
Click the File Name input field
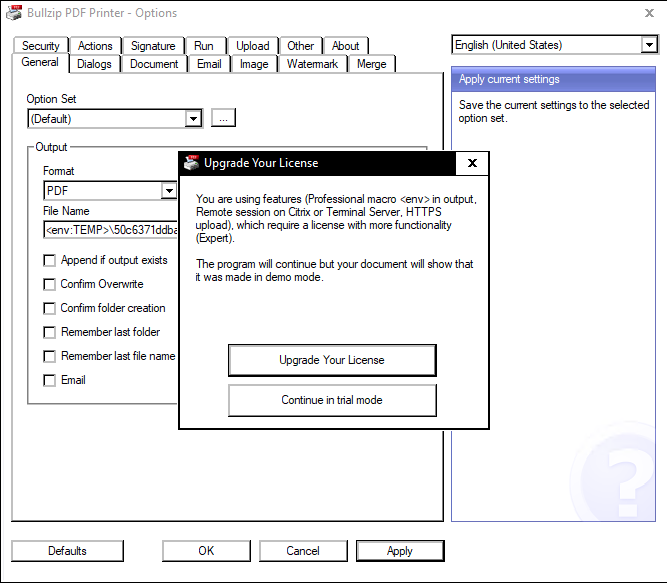(111, 230)
